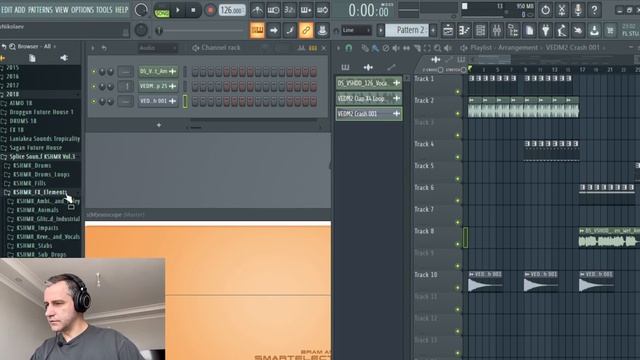Click the note/clip grouping stamp icon
This screenshot has height=360, width=640.
(322, 30)
